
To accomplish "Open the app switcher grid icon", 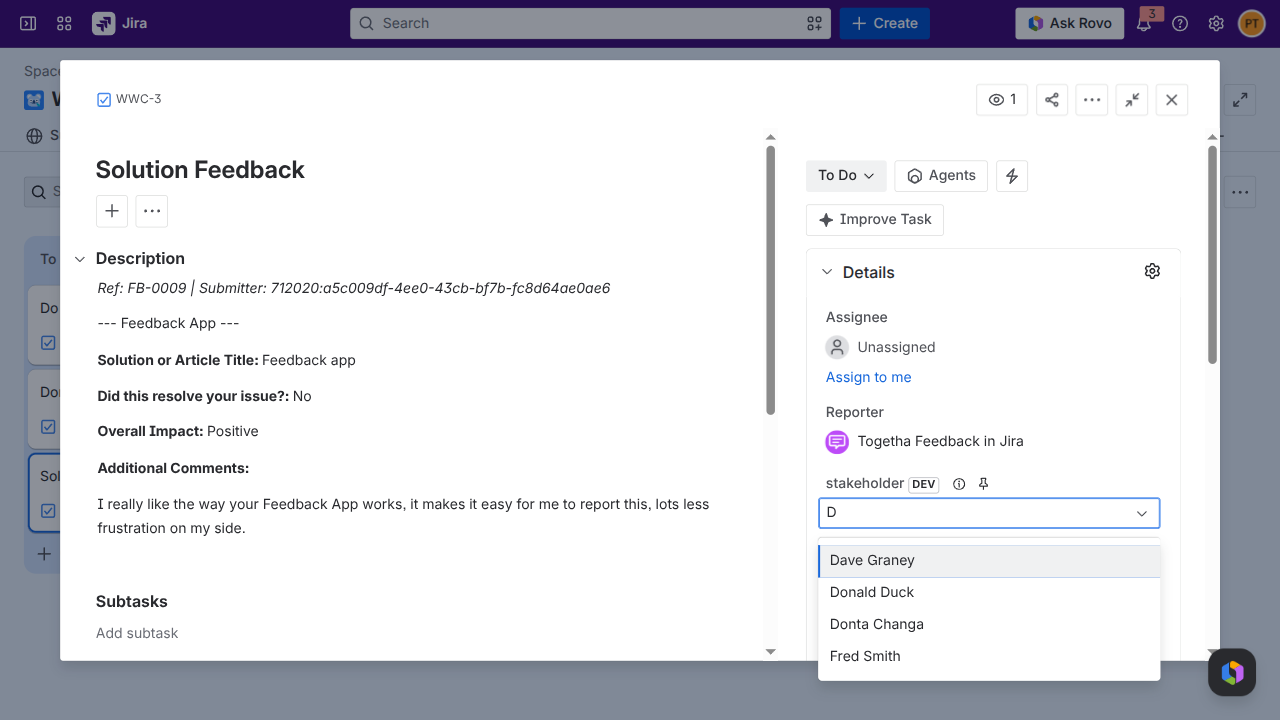I will point(64,23).
